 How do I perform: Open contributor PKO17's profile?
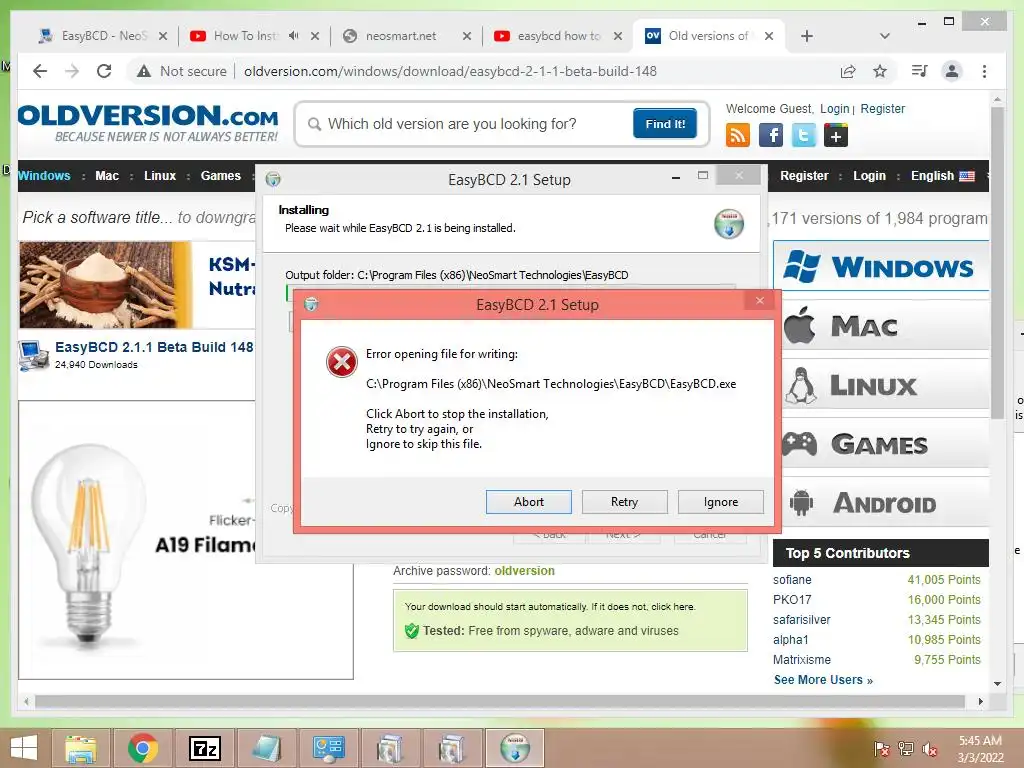tap(792, 600)
